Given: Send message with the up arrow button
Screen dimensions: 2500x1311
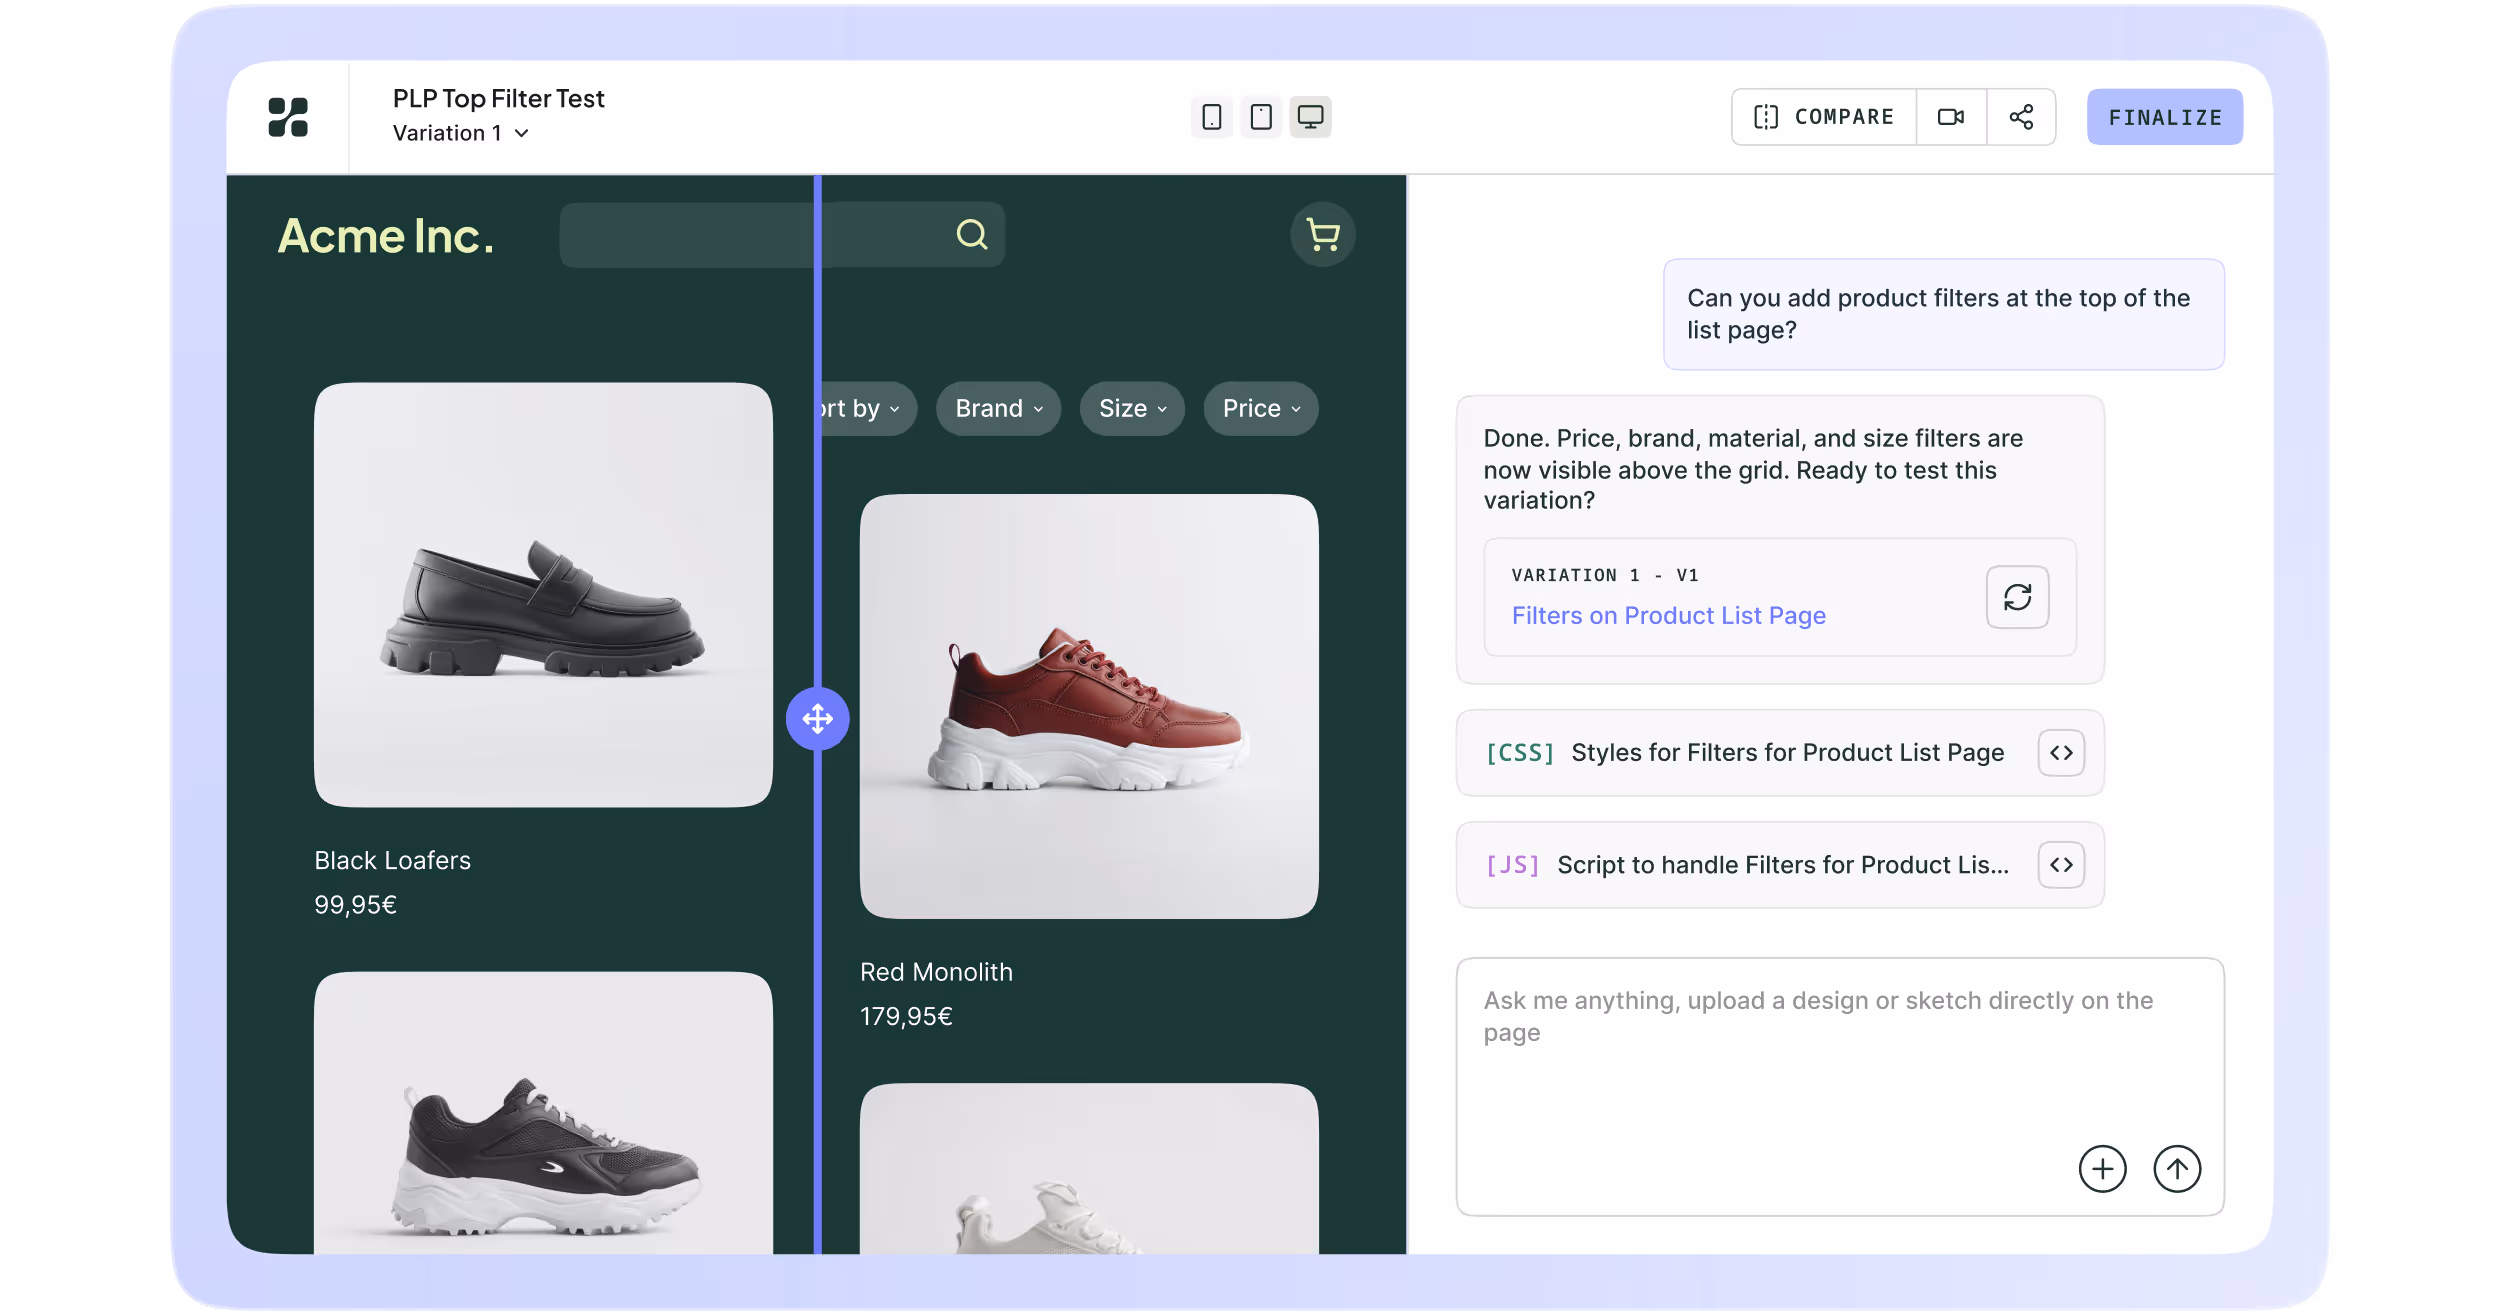Looking at the screenshot, I should [x=2177, y=1169].
